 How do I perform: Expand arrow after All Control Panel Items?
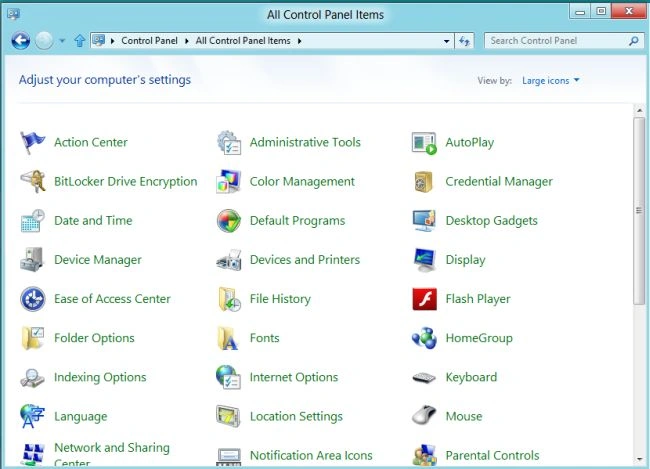(299, 41)
